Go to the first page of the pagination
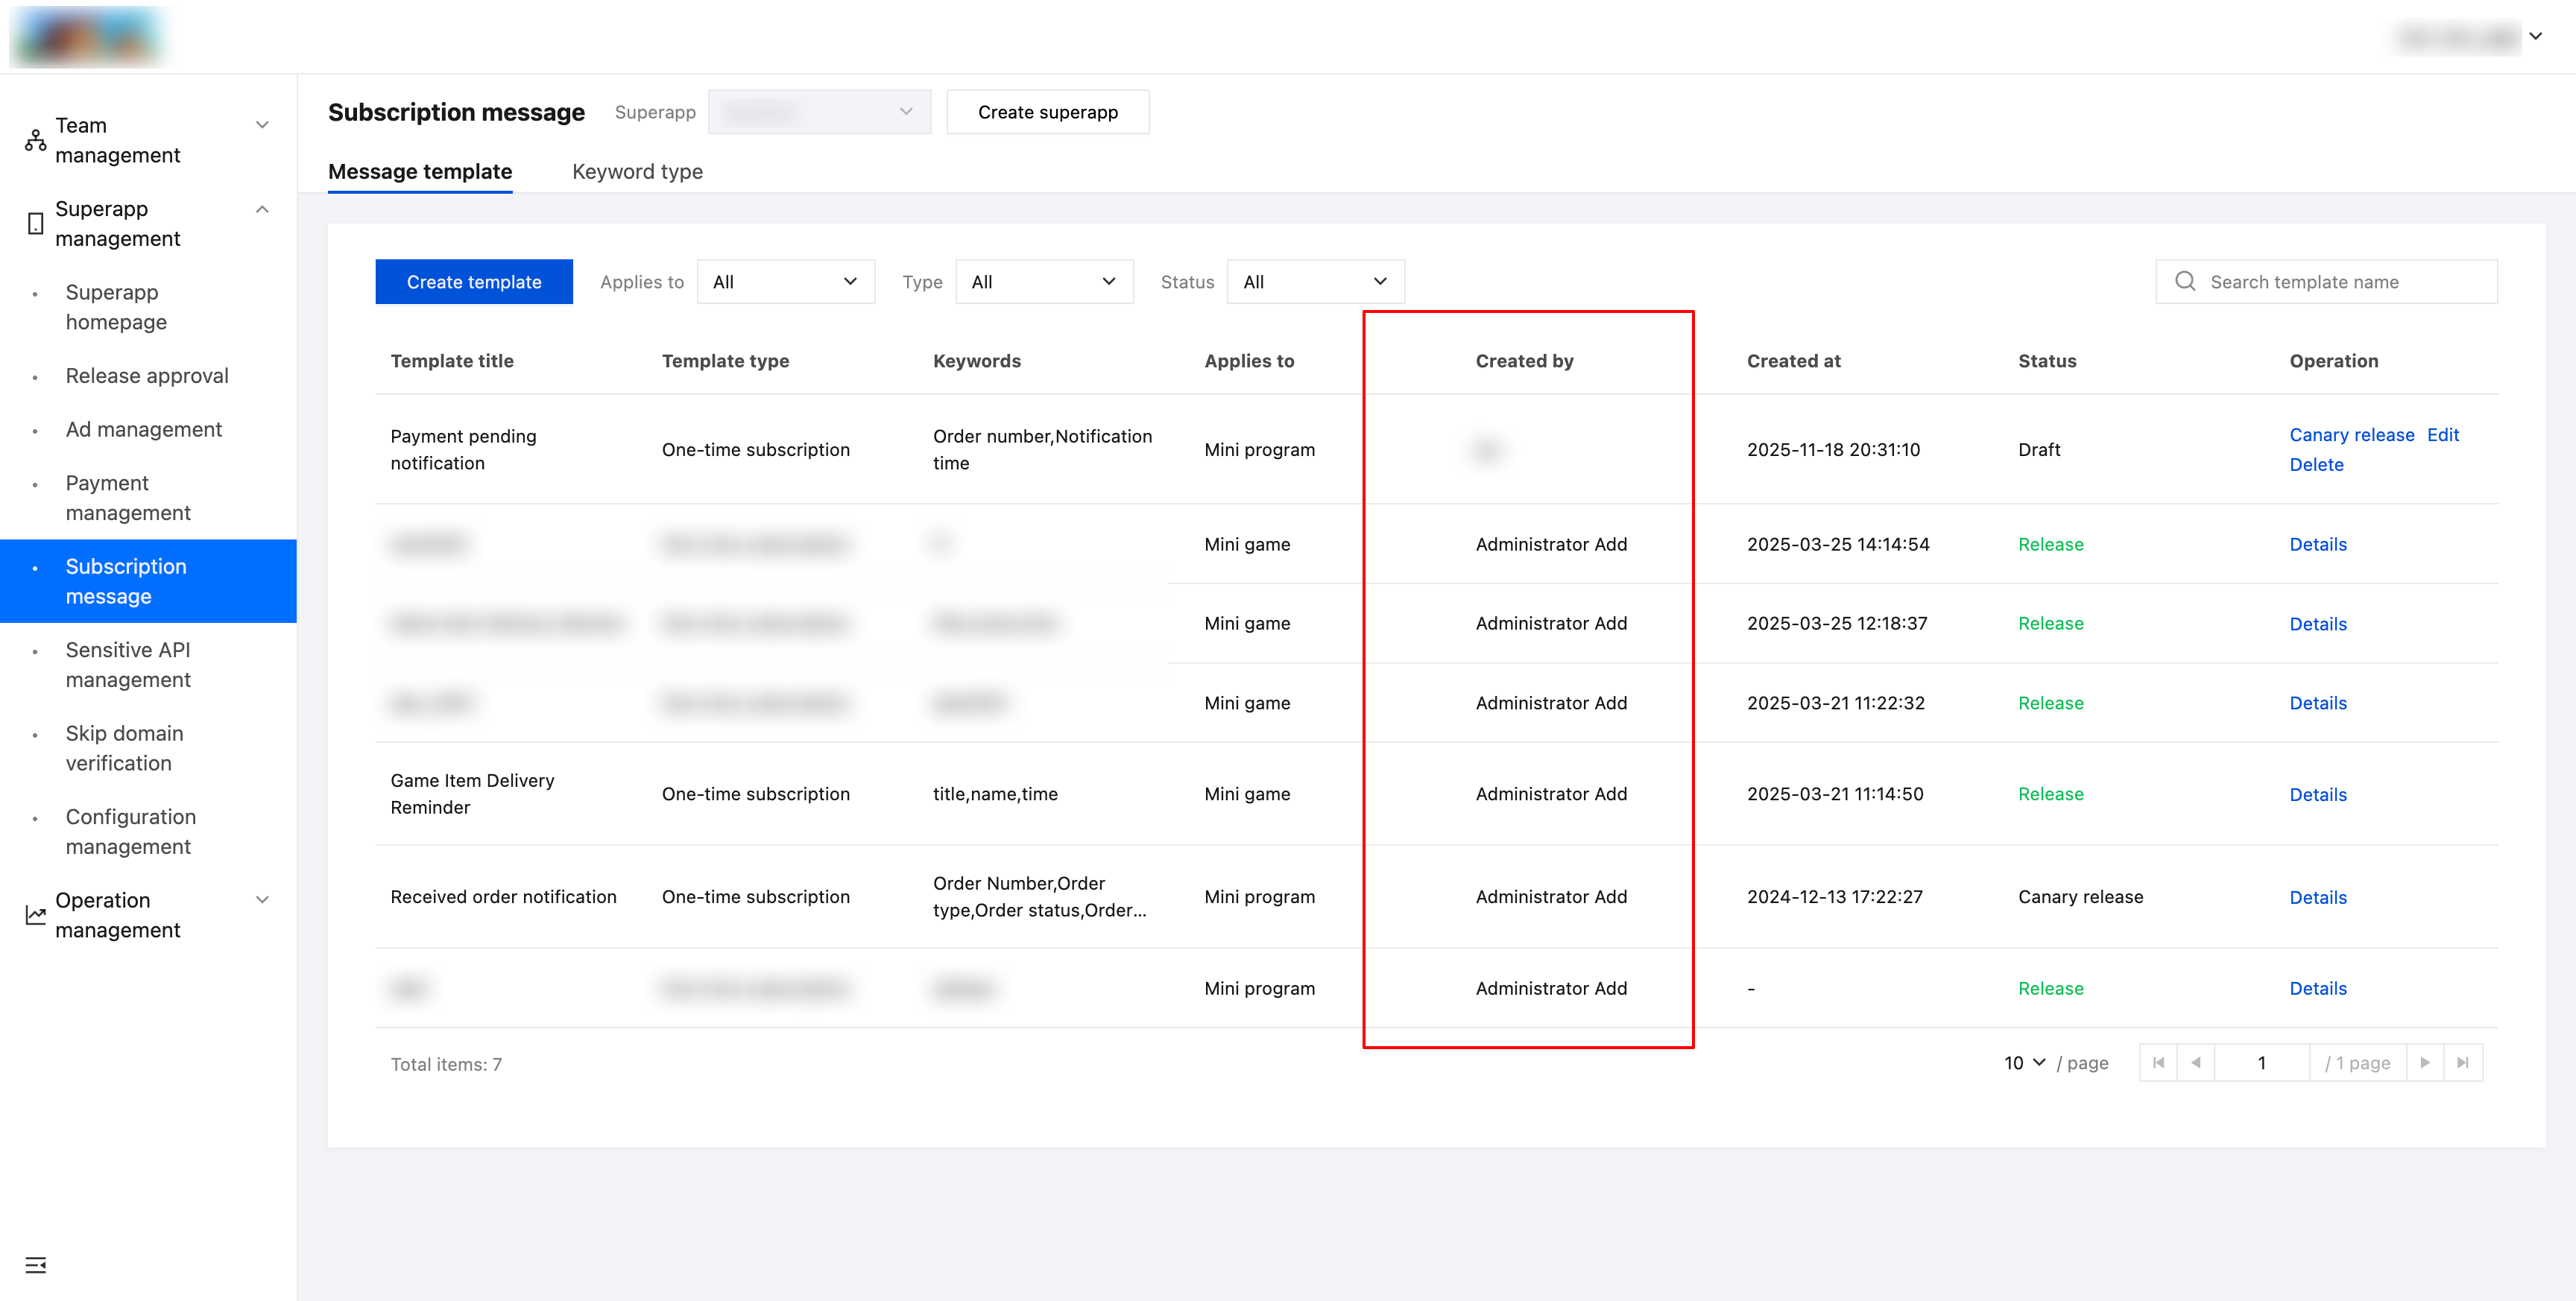 [x=2158, y=1063]
